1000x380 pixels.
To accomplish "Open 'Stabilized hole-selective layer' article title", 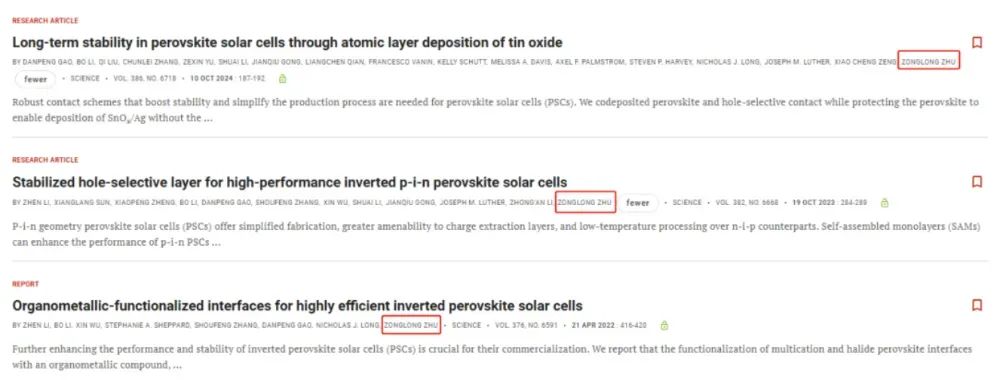I will (x=290, y=182).
